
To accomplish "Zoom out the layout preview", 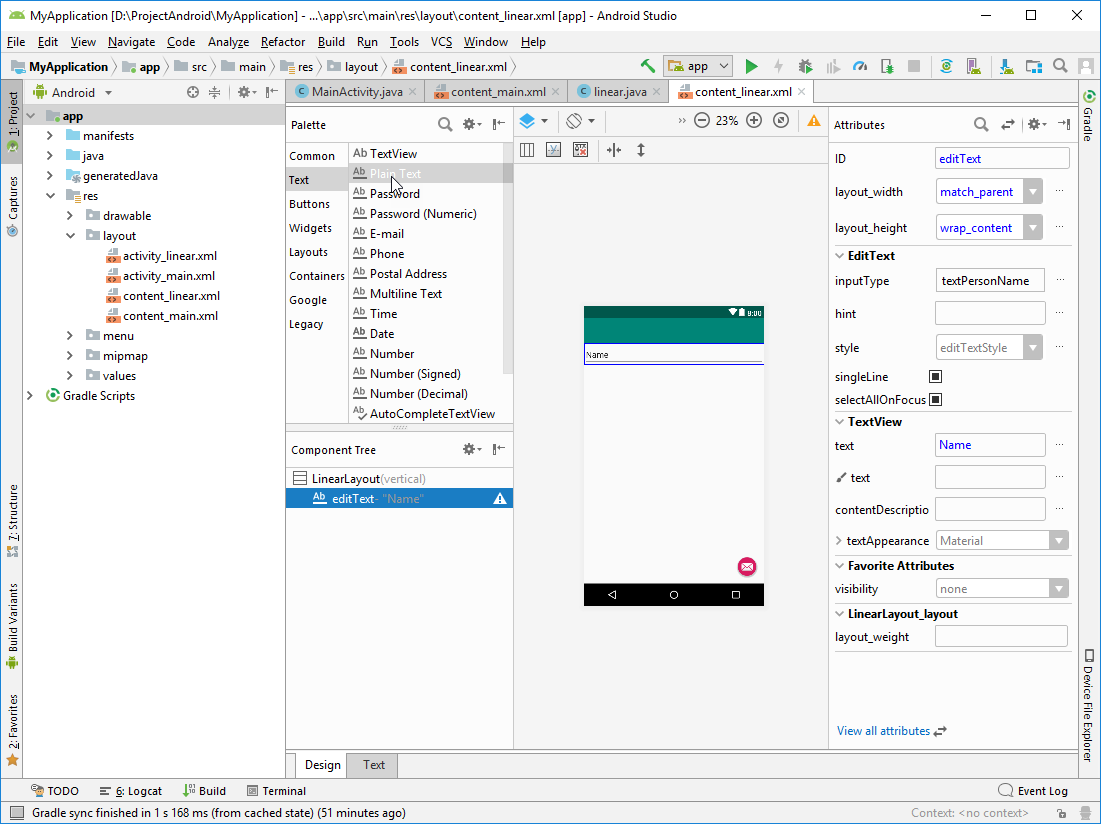I will pyautogui.click(x=701, y=121).
